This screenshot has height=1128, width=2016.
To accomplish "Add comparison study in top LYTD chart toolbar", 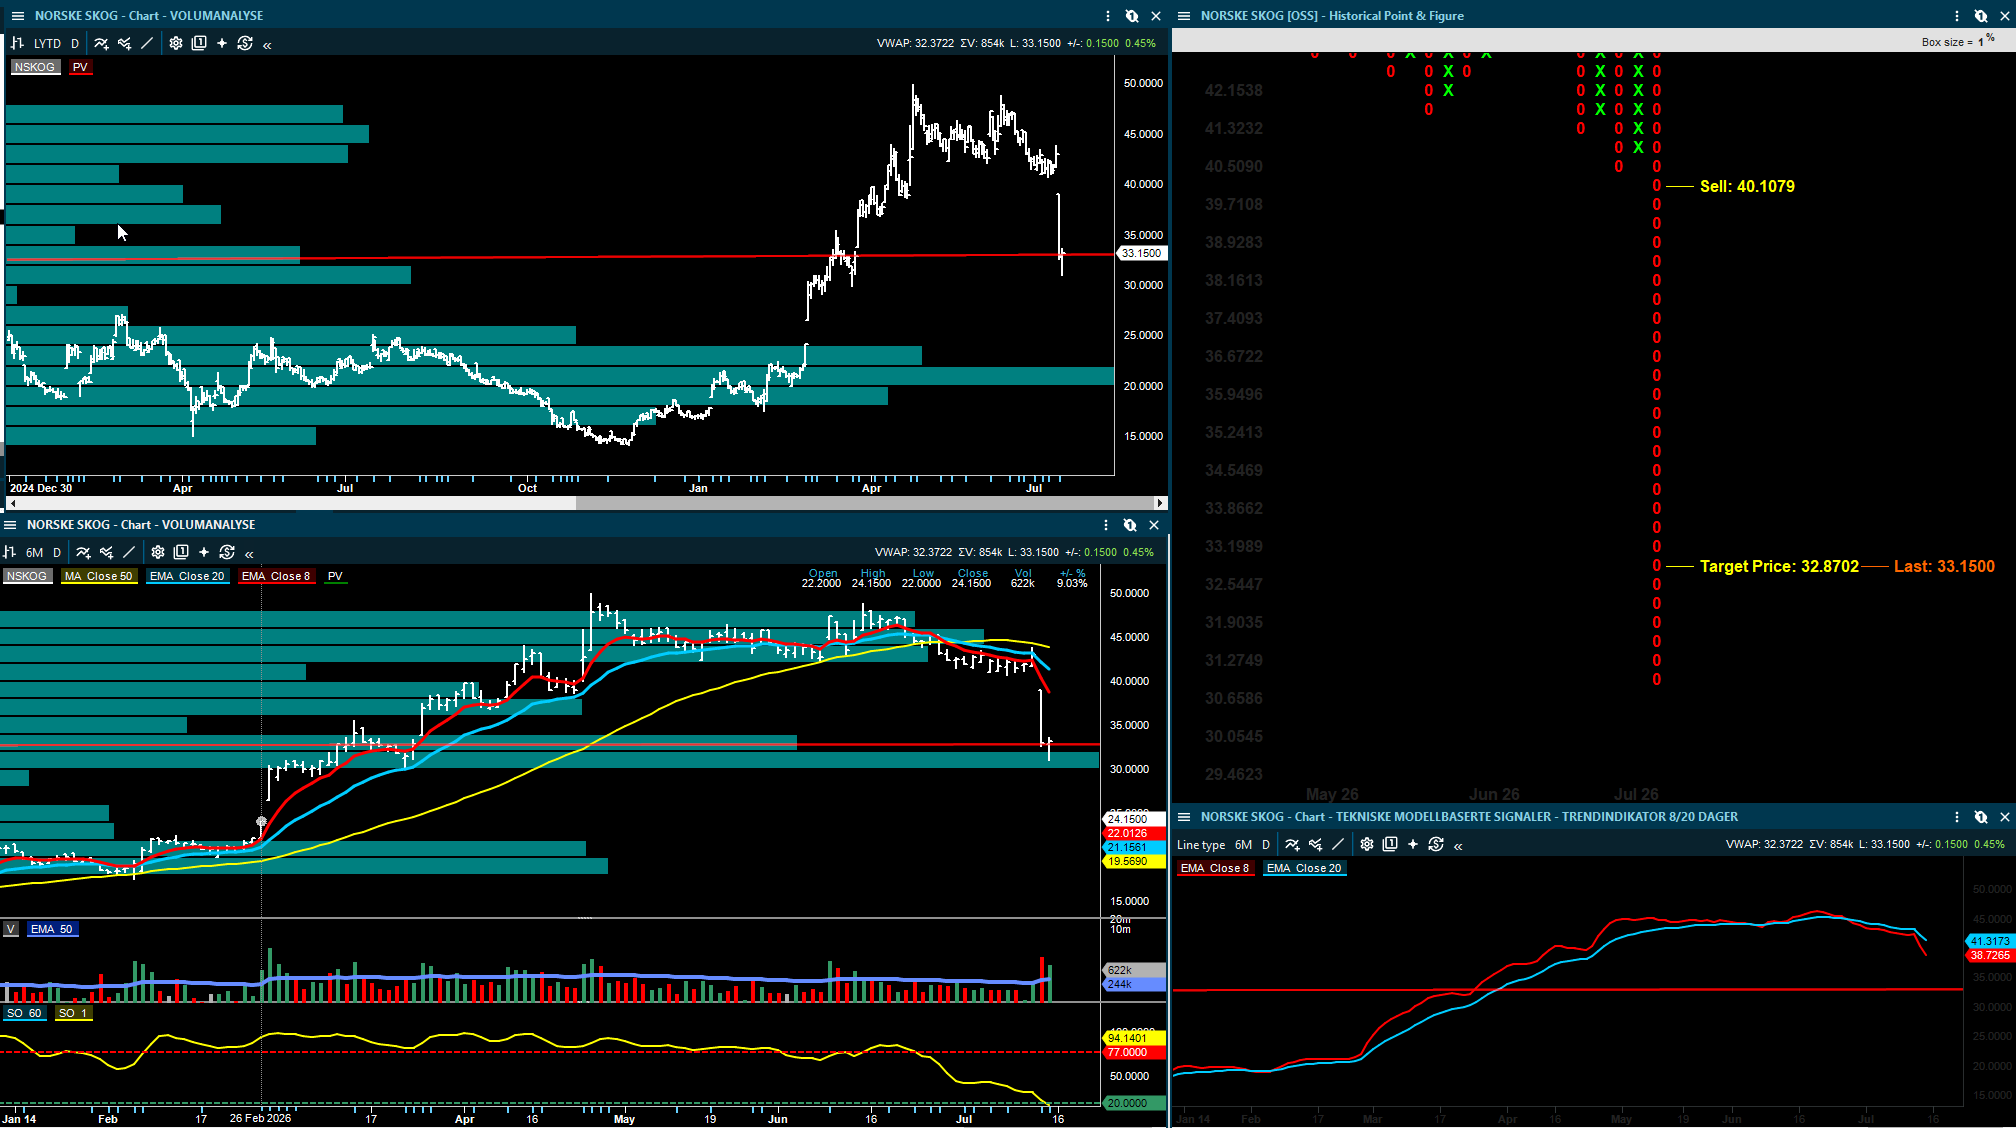I will [x=124, y=43].
